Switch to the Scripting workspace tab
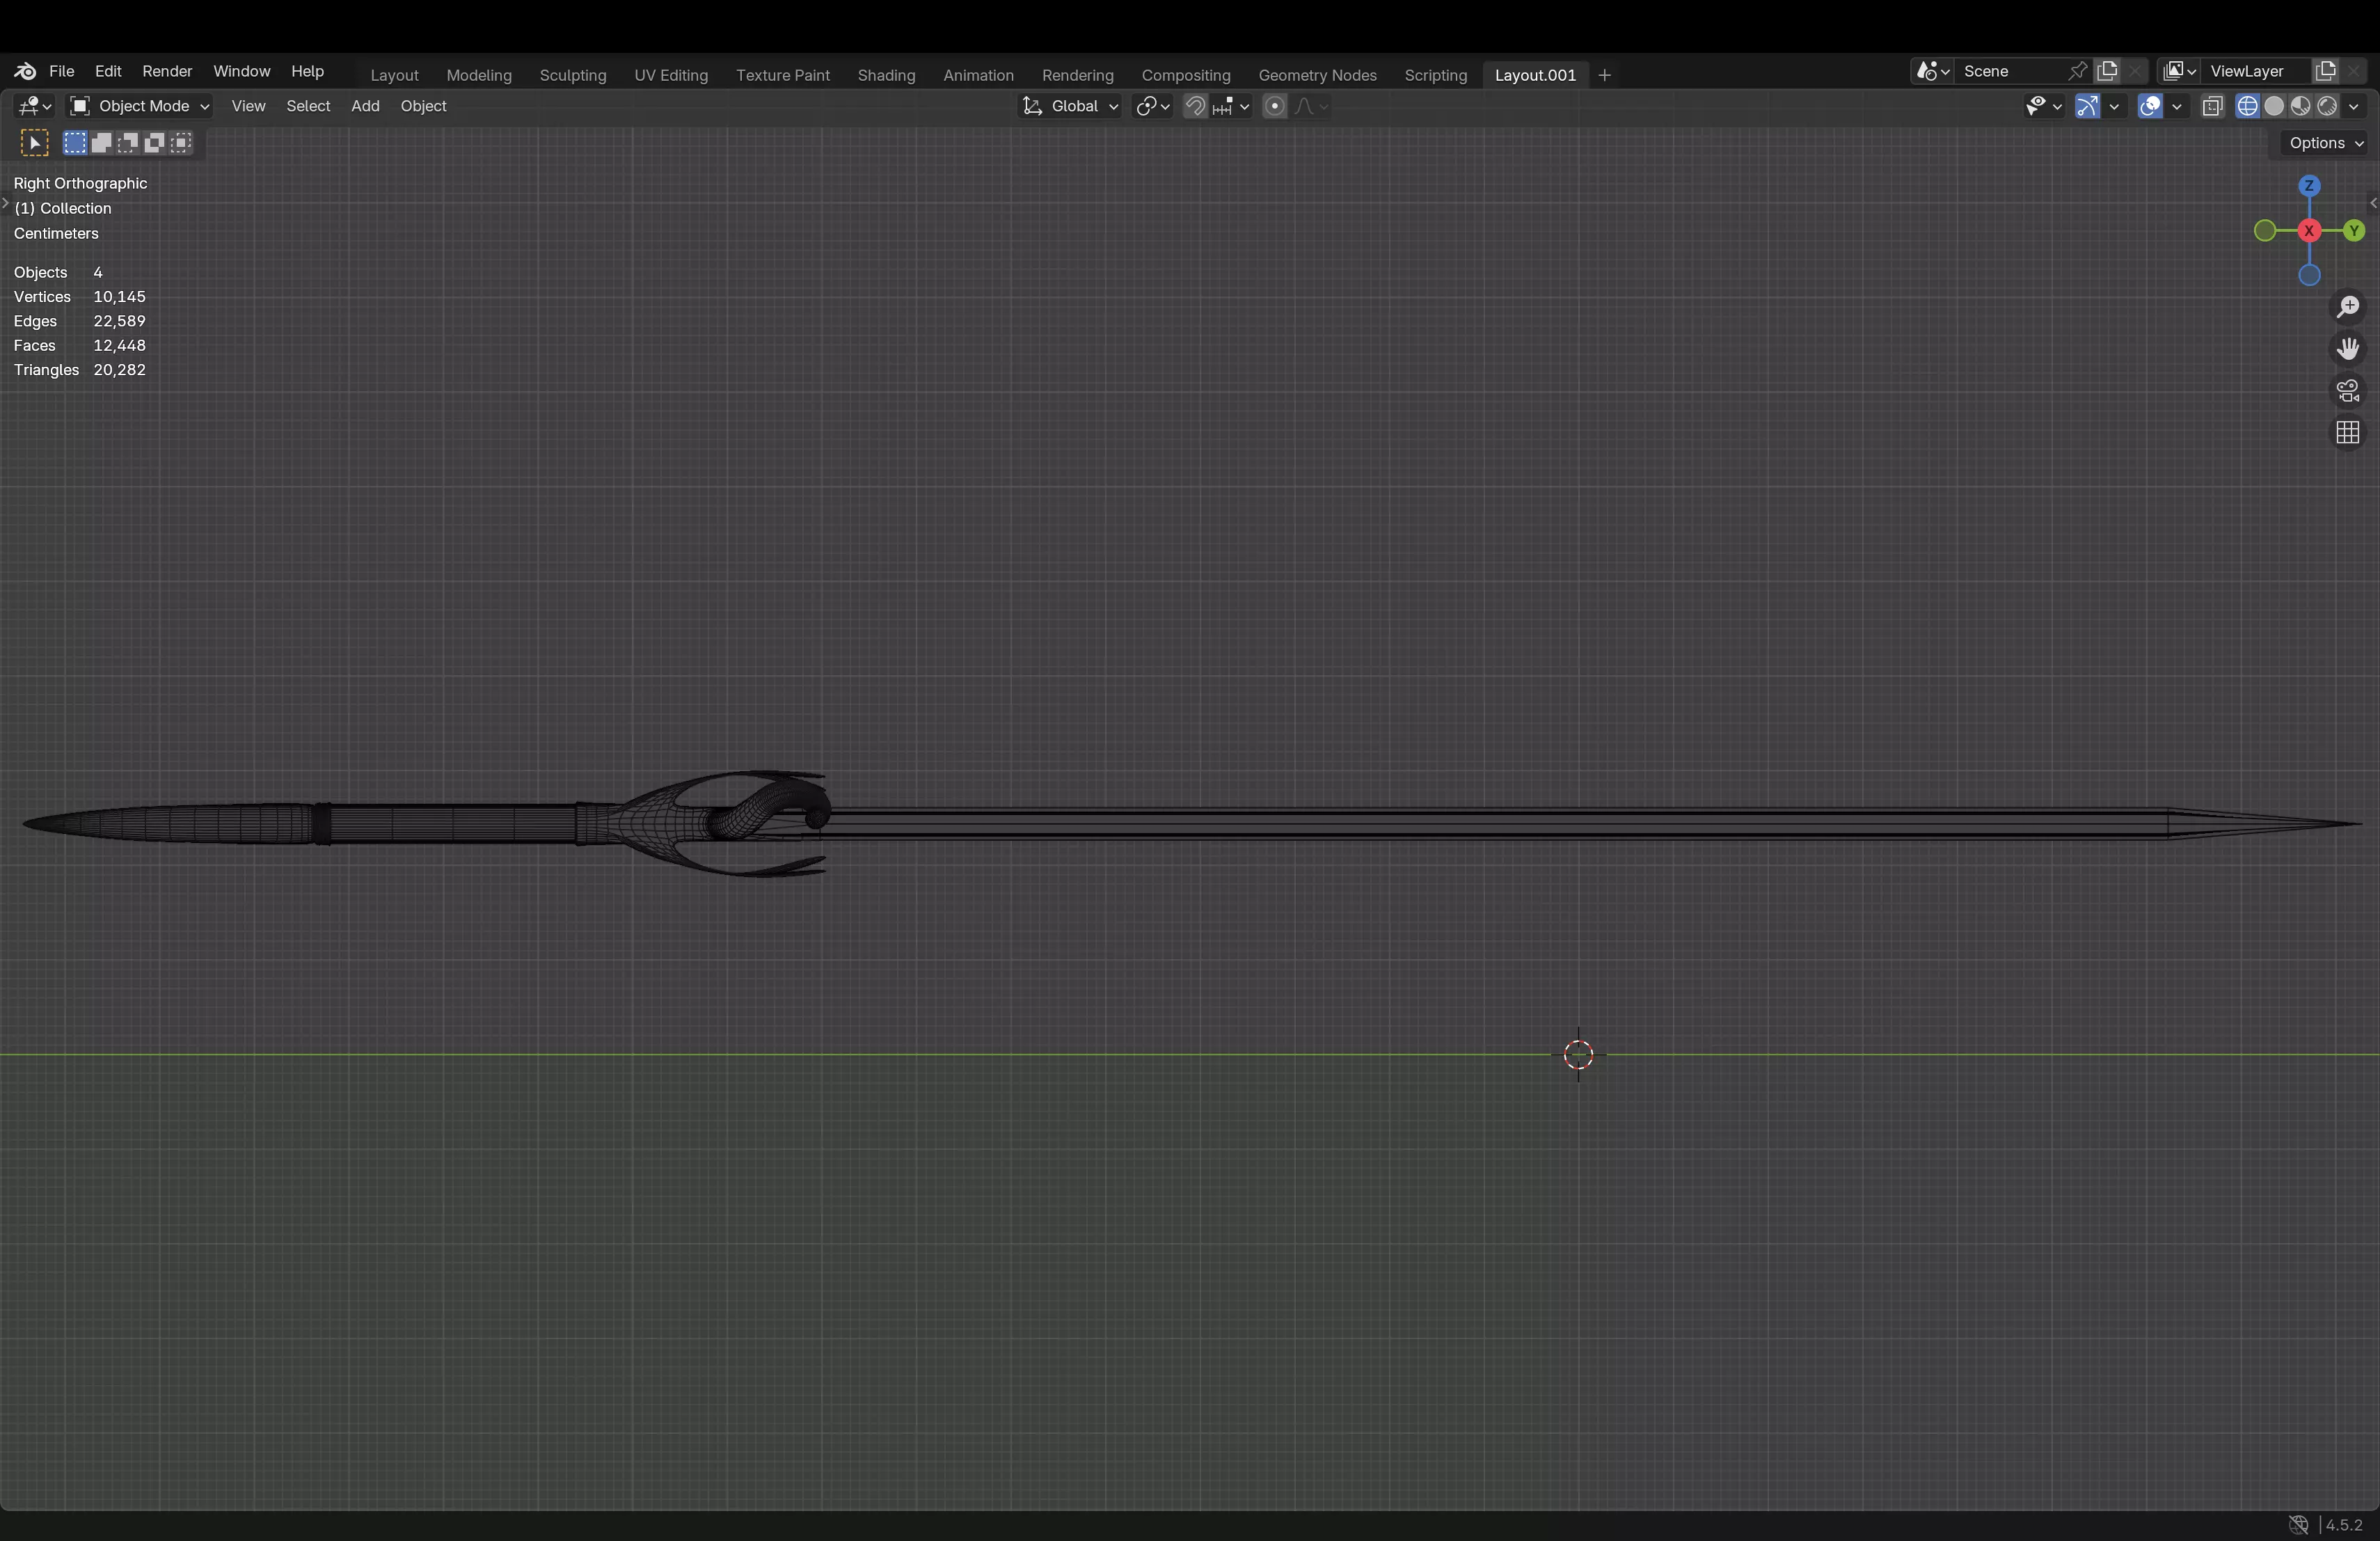Viewport: 2380px width, 1541px height. click(x=1435, y=75)
